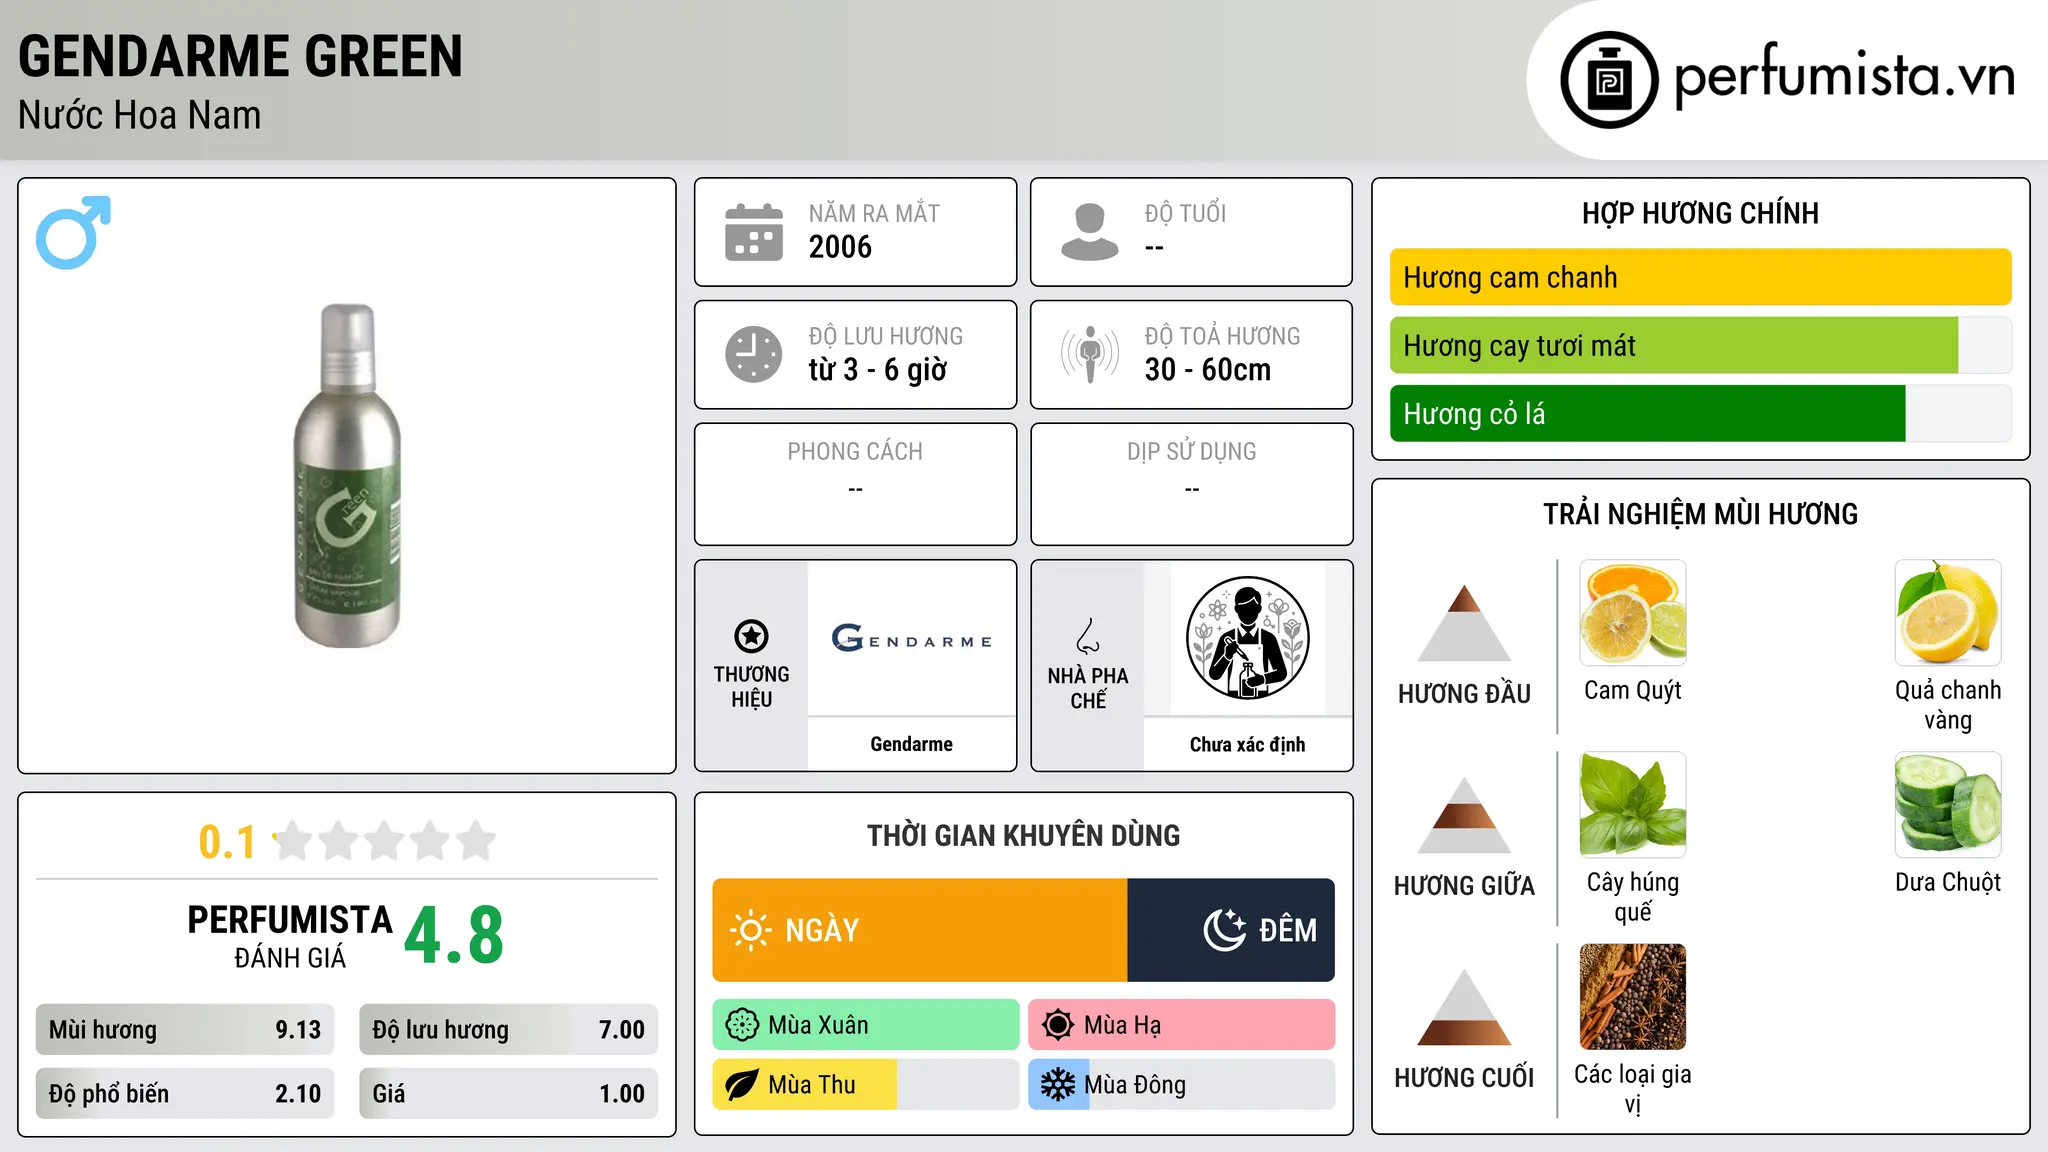Click the perfumista.vn perfume bottle logo icon
Image resolution: width=2048 pixels, height=1152 pixels.
pyautogui.click(x=1609, y=80)
